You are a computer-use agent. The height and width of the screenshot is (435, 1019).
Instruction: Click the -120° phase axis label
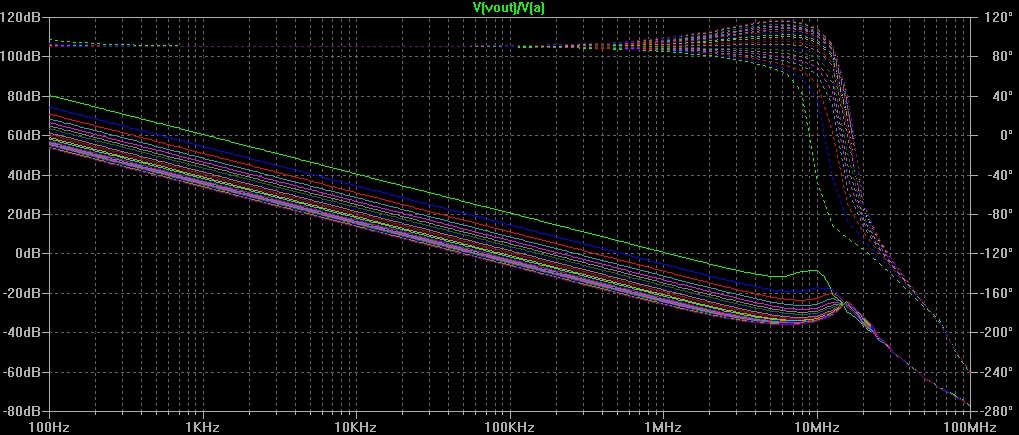[x=994, y=254]
